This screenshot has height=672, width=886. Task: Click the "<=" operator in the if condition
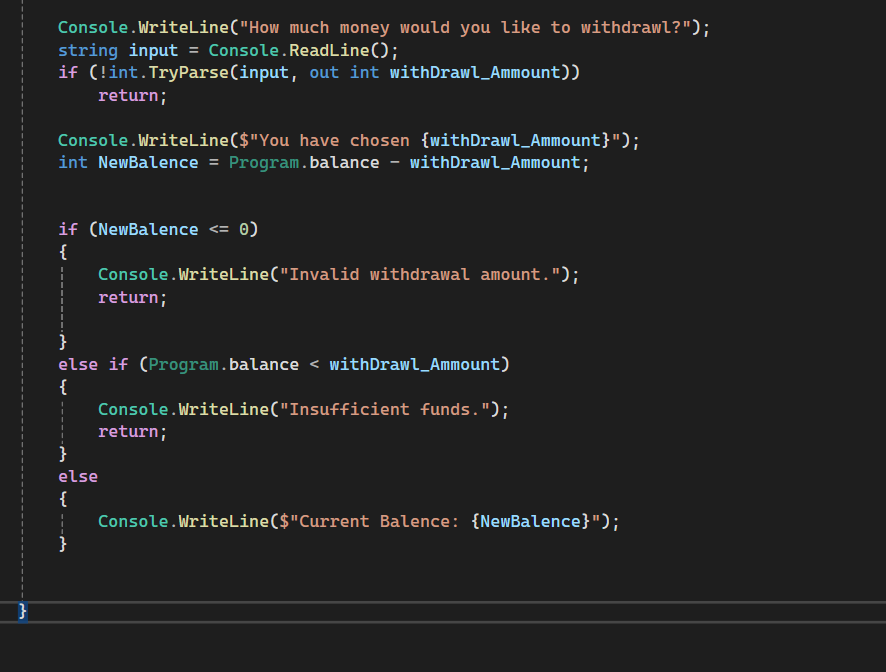point(219,229)
